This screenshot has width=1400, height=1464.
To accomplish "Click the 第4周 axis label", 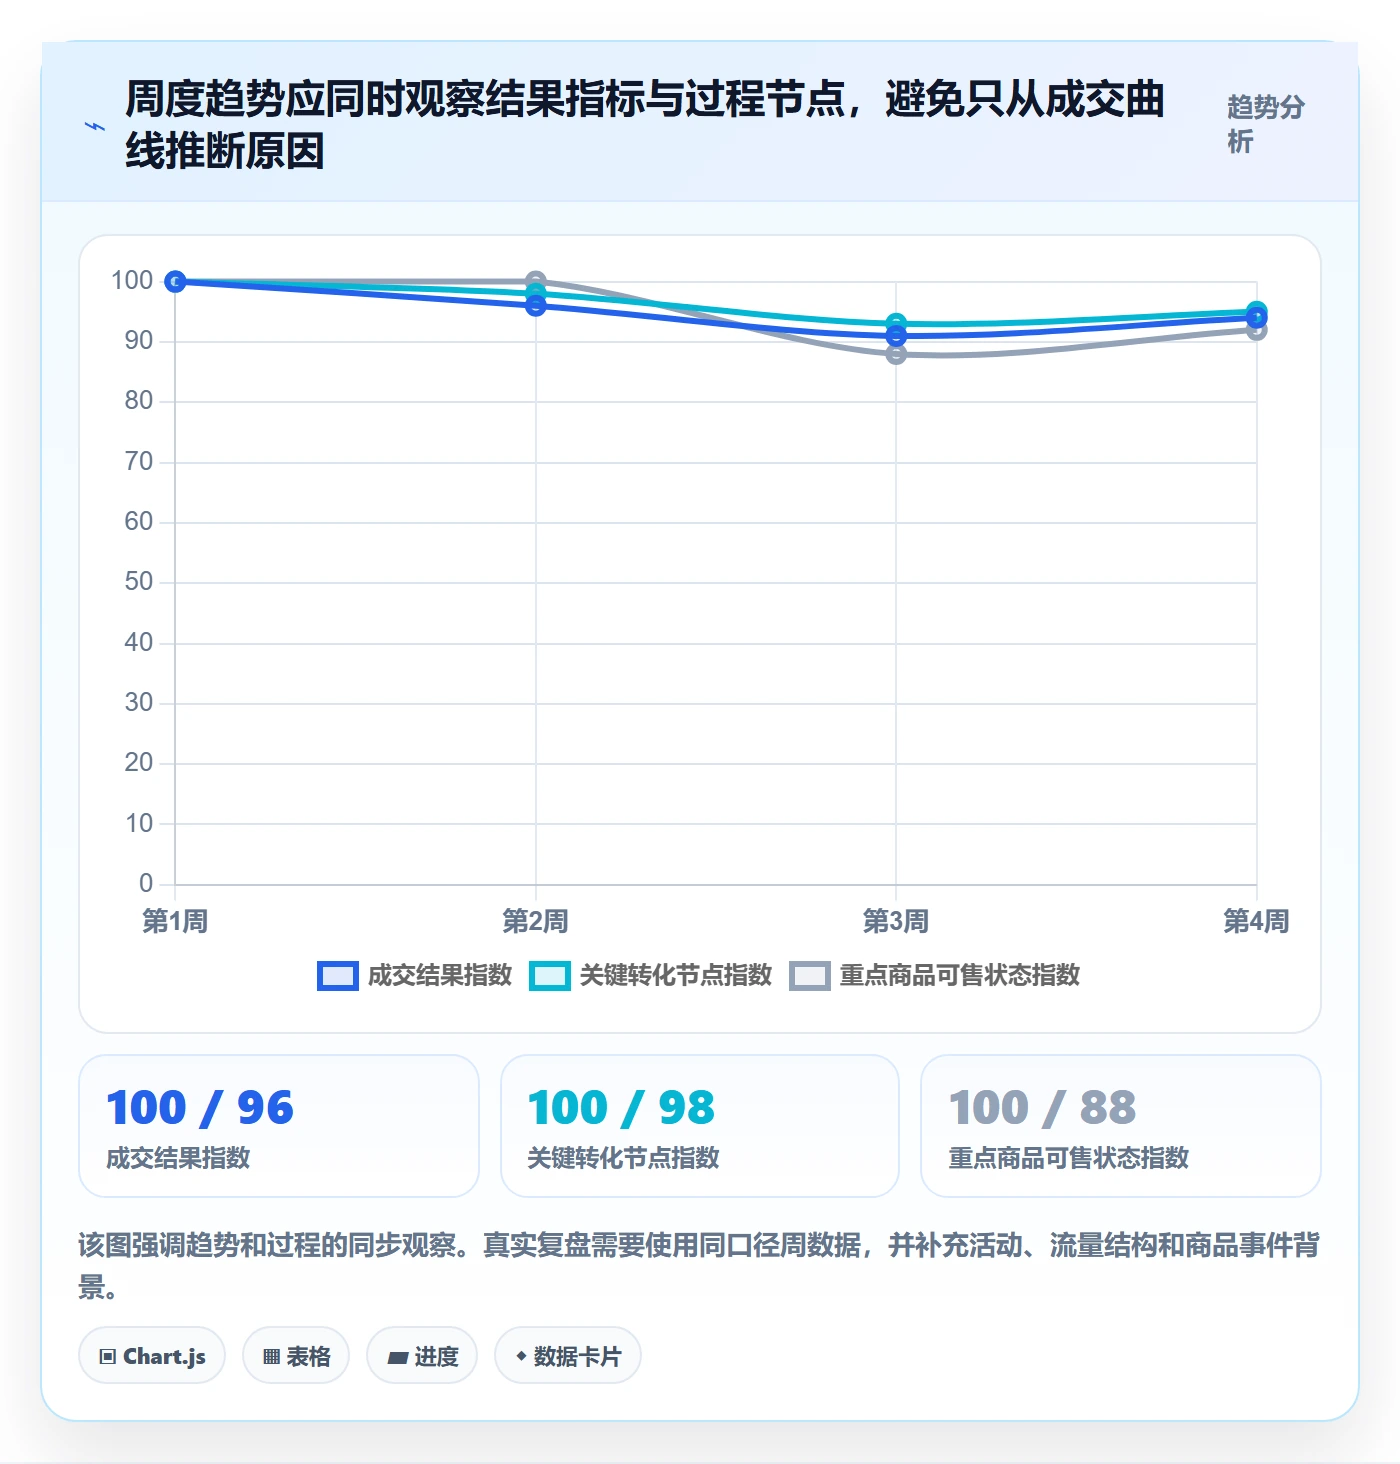I will [1257, 921].
